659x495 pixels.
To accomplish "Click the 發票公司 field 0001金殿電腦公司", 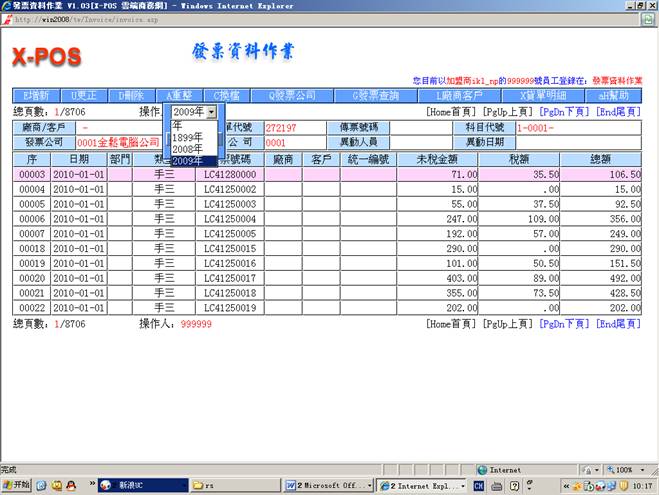I will (x=118, y=142).
